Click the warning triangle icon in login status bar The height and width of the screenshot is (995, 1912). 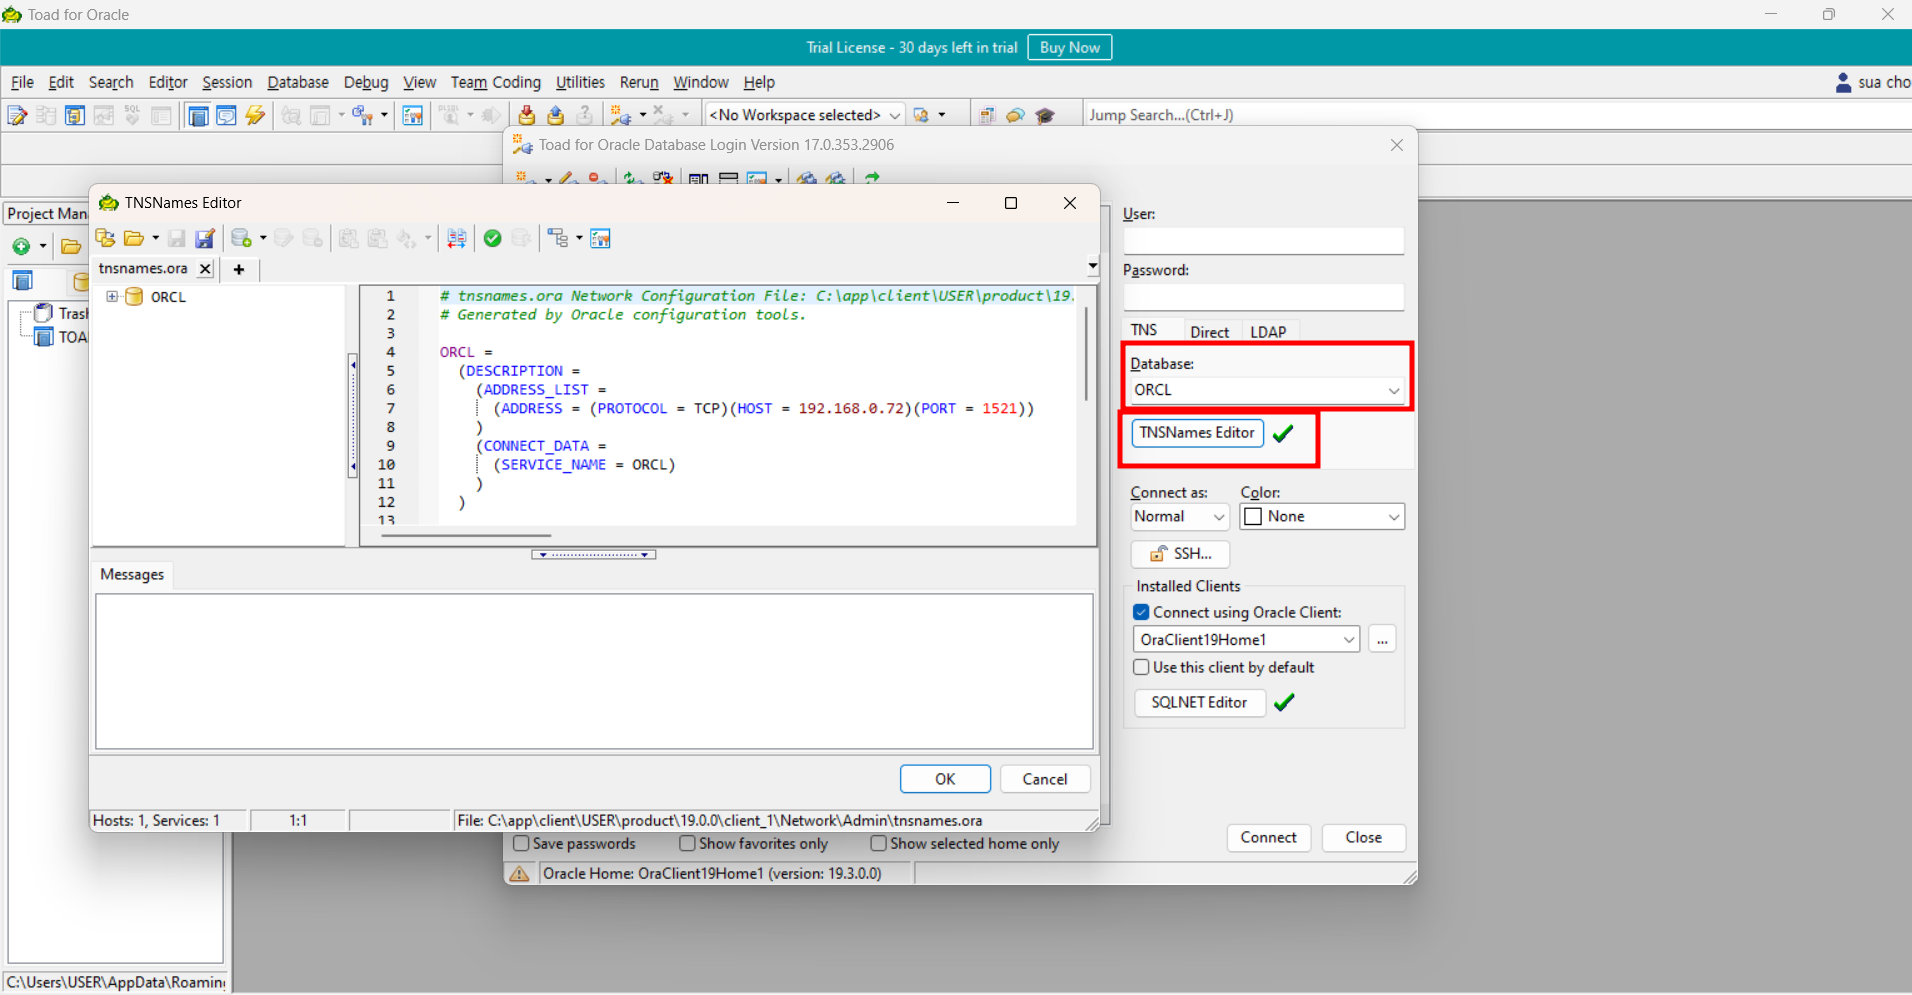[519, 874]
